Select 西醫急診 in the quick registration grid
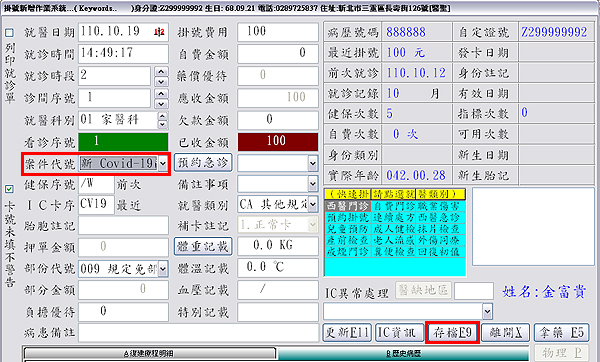Screen dimensions: 600x362 [x=440, y=218]
